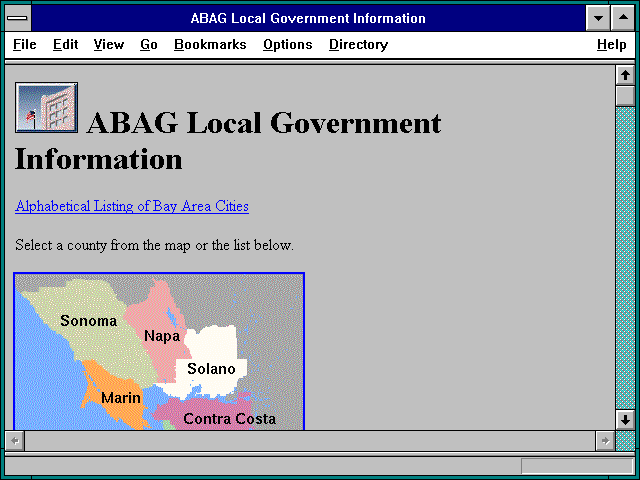This screenshot has height=480, width=640.
Task: Maximize the window with the up arrow
Action: click(623, 18)
